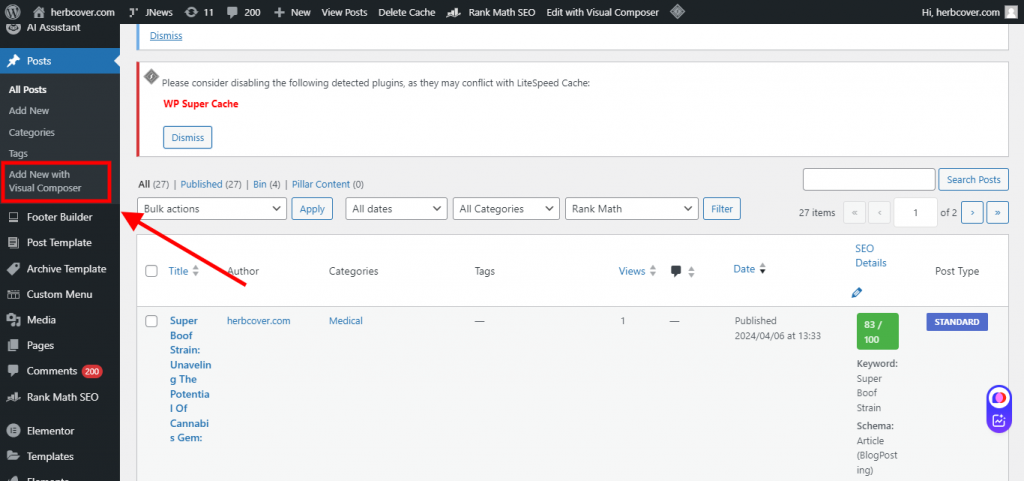Open the All Categories dropdown
1024x481 pixels.
pos(506,209)
